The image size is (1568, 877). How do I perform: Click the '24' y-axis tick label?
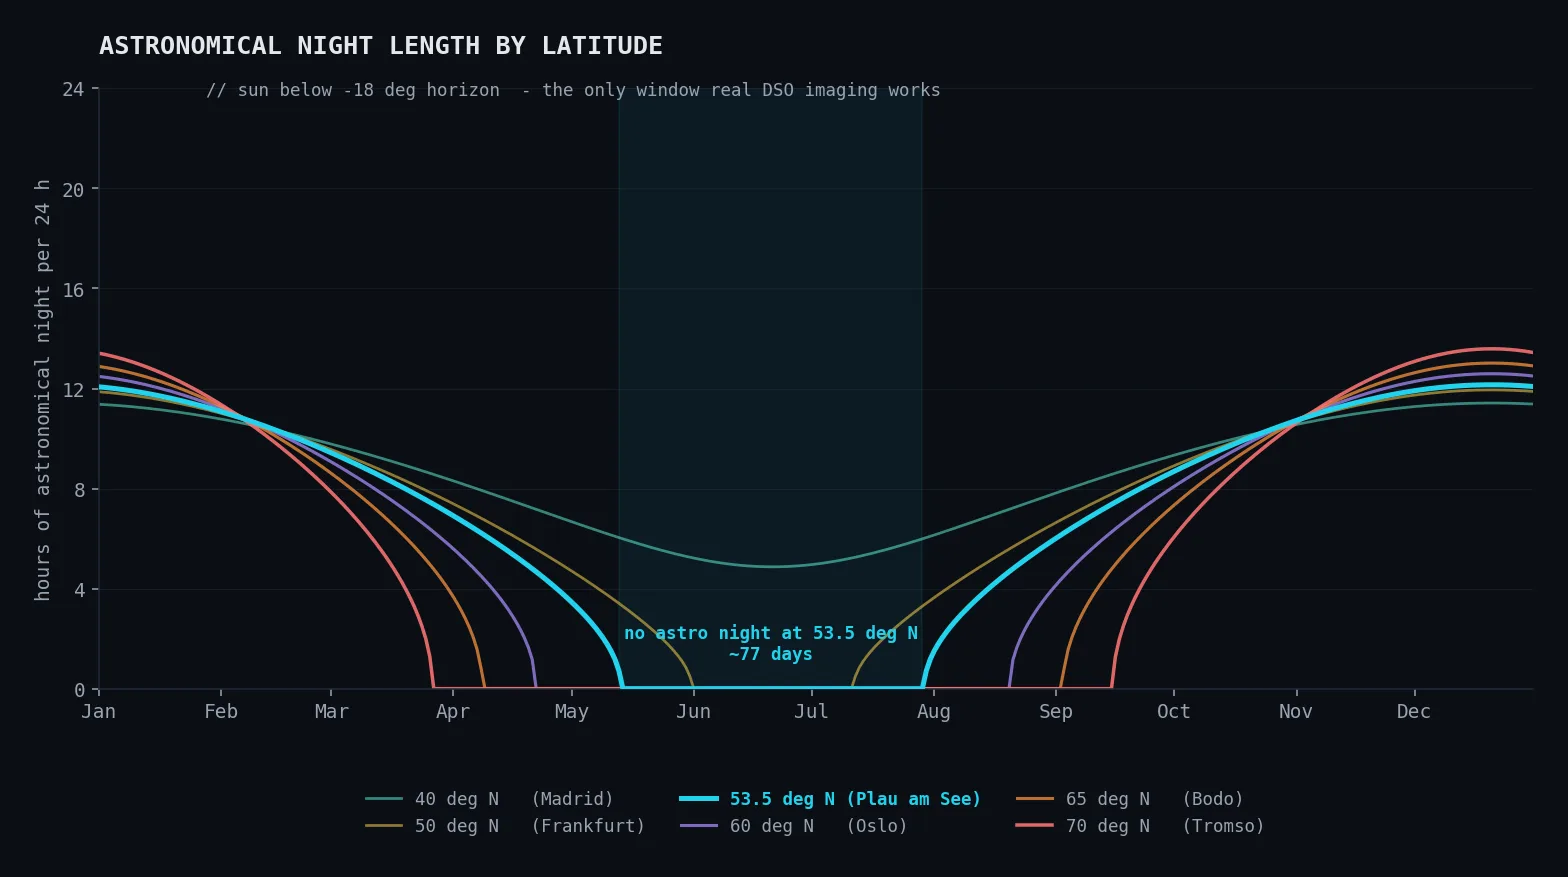pyautogui.click(x=73, y=90)
